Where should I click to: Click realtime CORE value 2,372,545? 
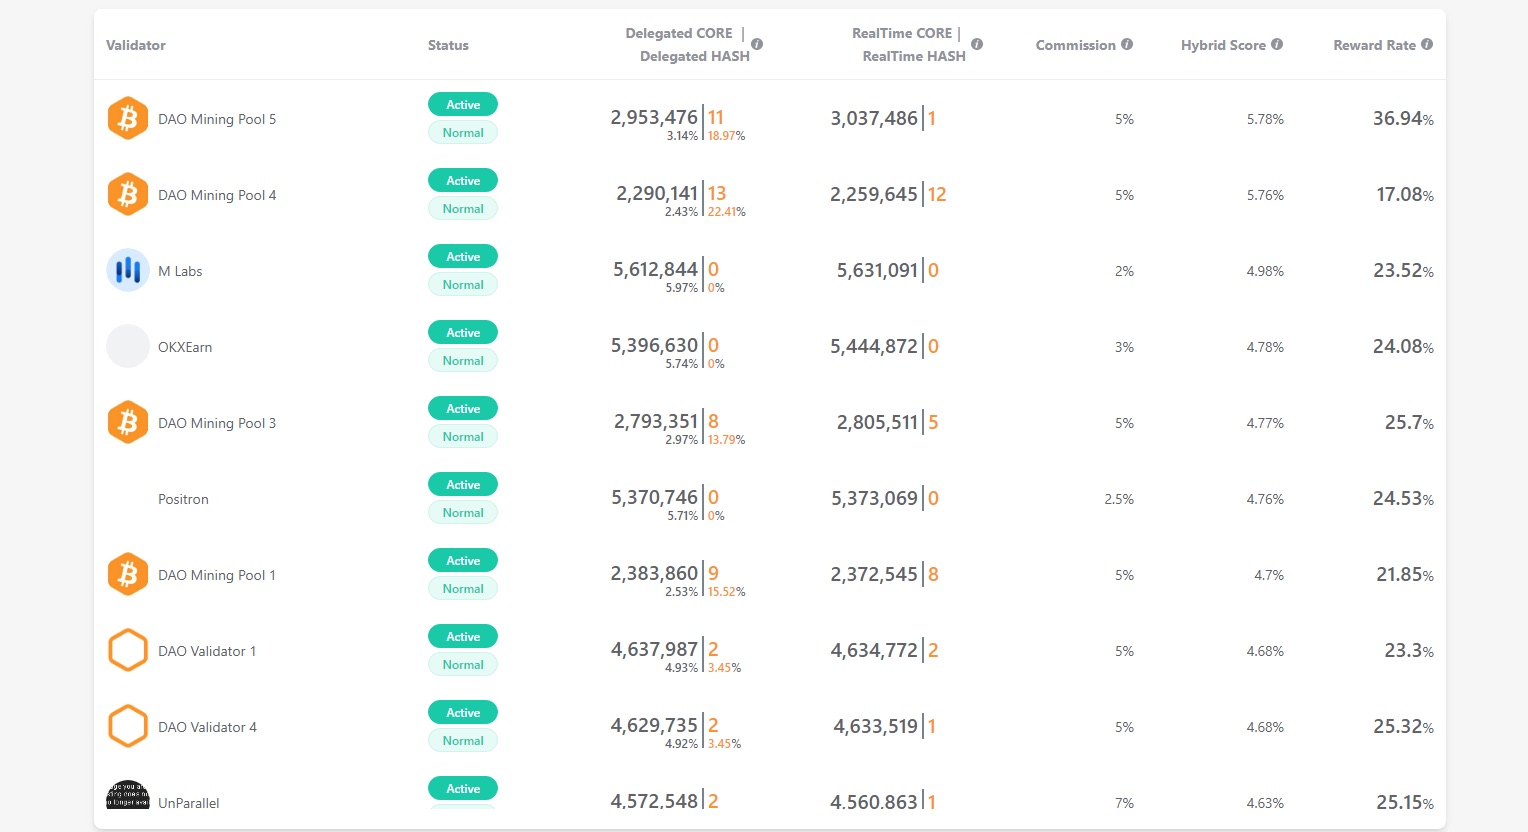click(x=874, y=575)
